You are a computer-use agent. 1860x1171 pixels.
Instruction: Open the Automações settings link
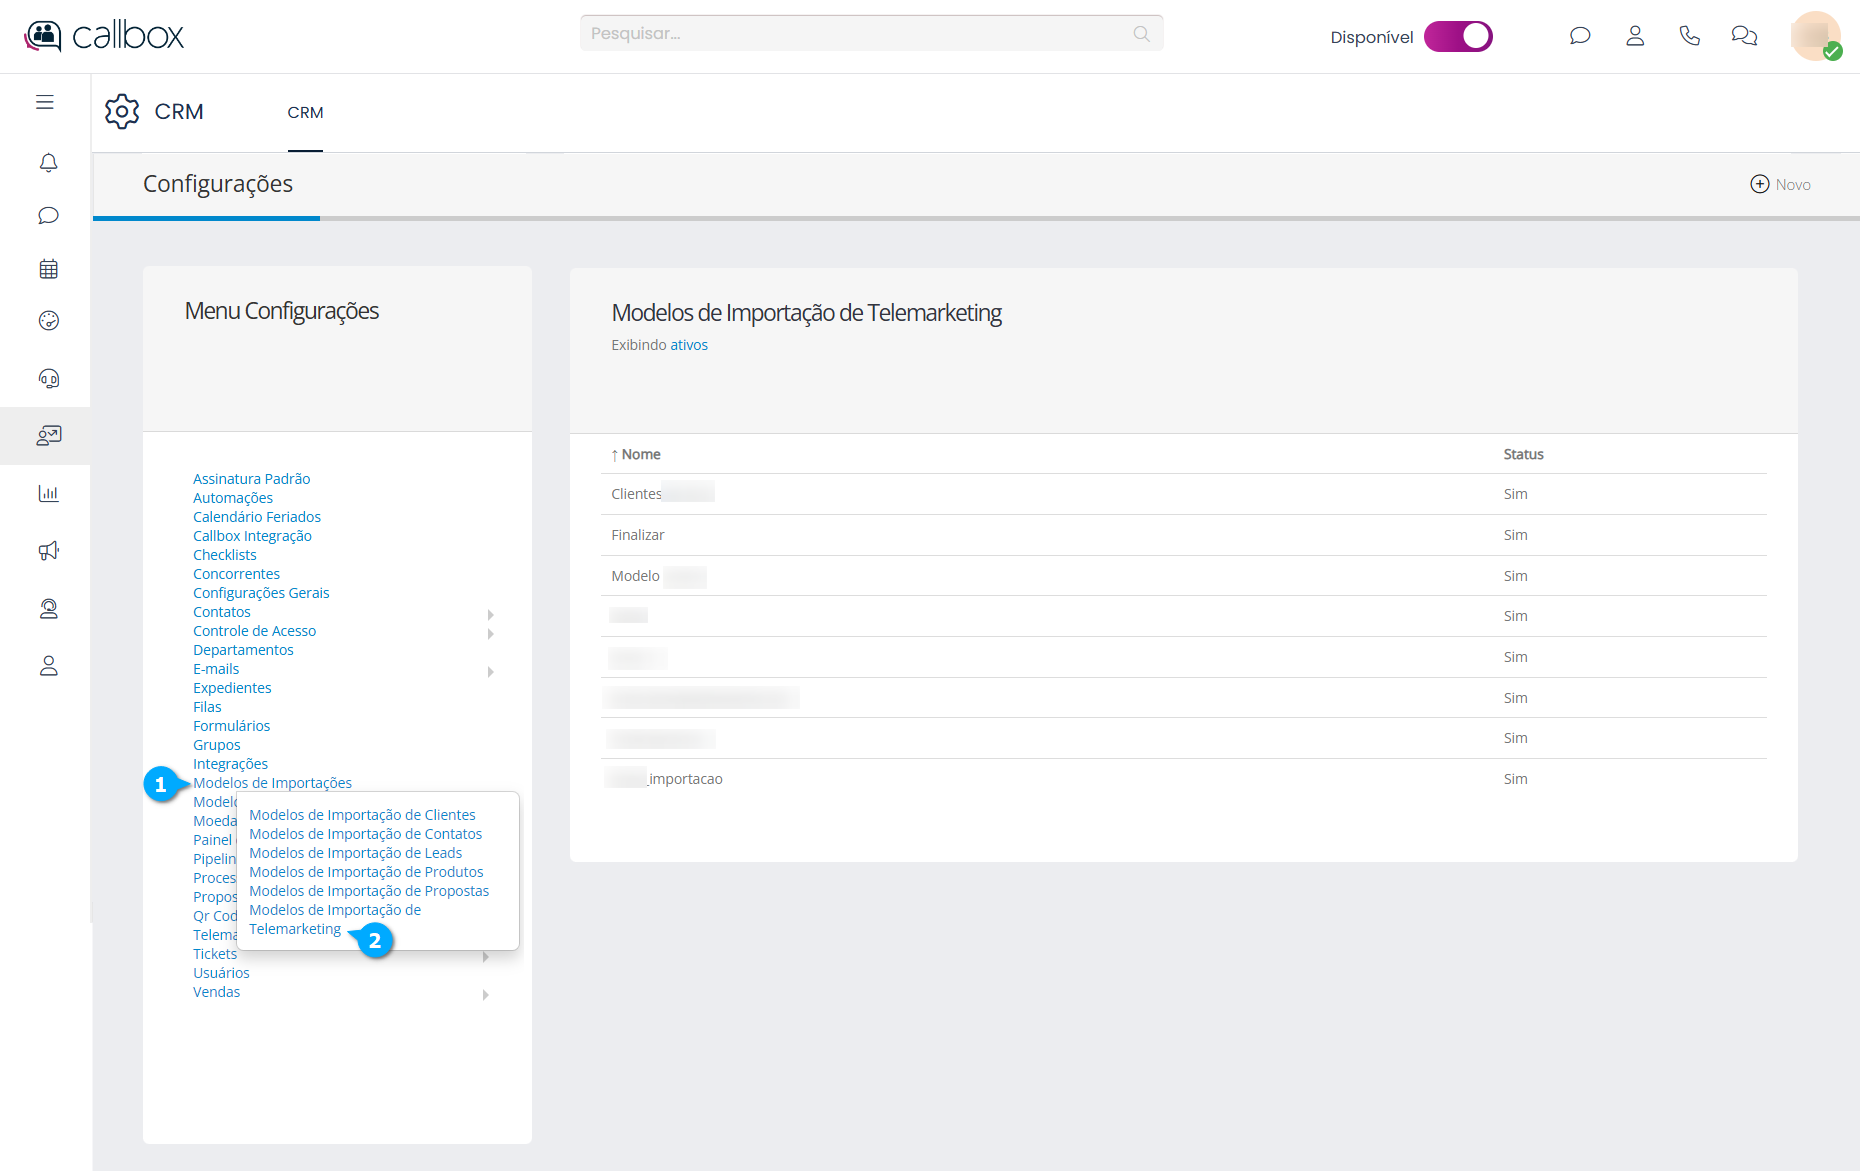coord(233,498)
